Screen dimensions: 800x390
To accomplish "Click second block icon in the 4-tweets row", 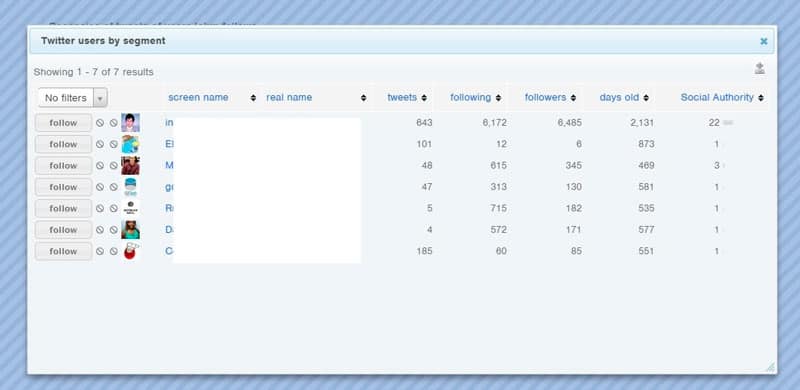I will pos(113,230).
